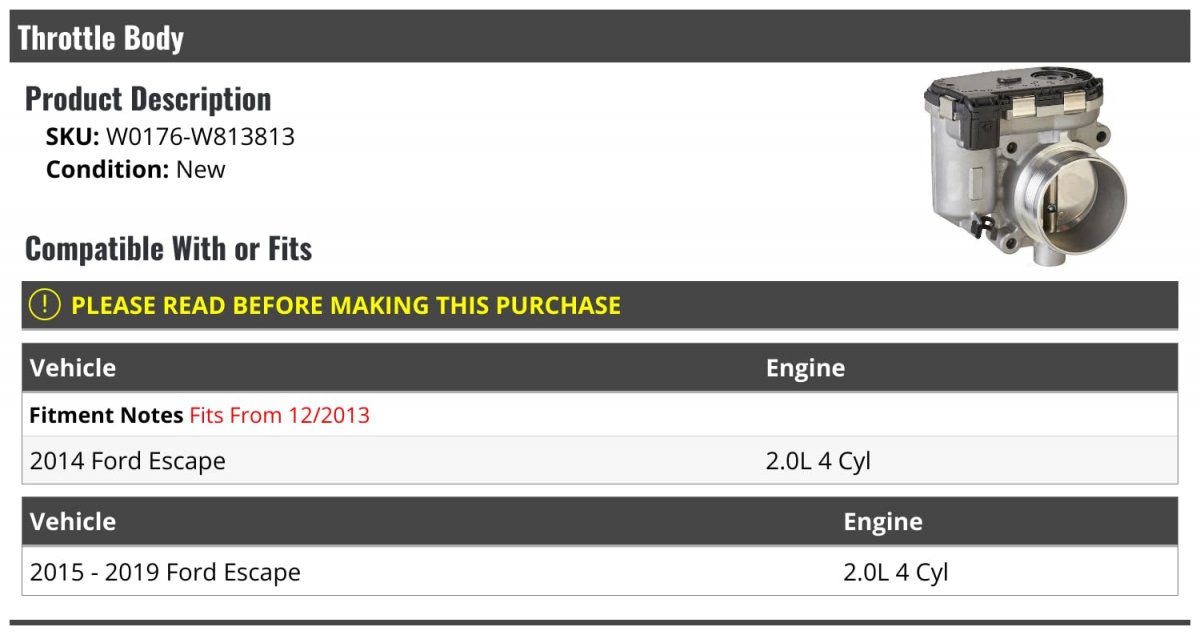Click the condition value New

pos(201,169)
